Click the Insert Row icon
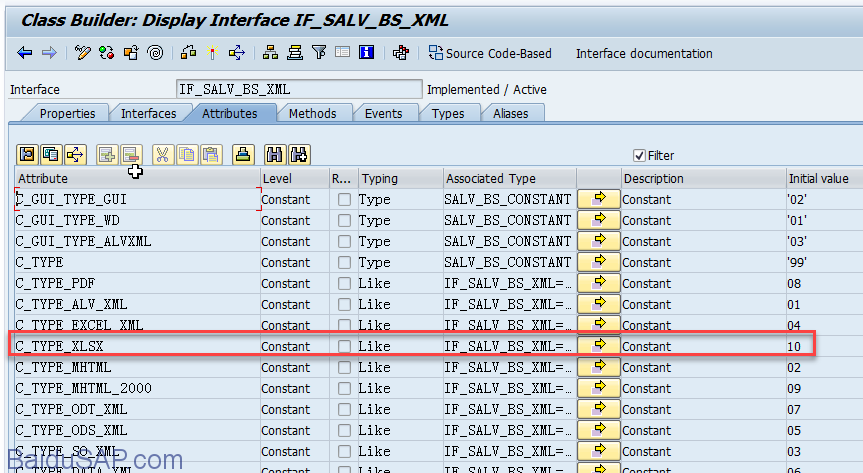 pos(107,155)
